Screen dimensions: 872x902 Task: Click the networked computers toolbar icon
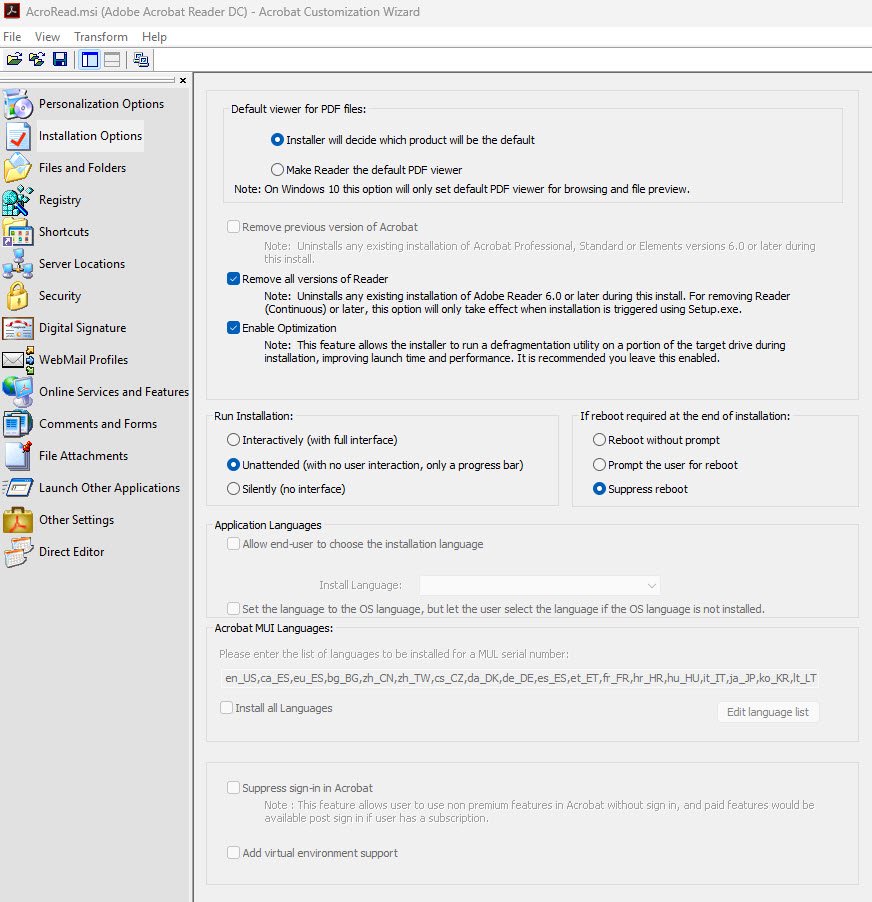point(141,59)
